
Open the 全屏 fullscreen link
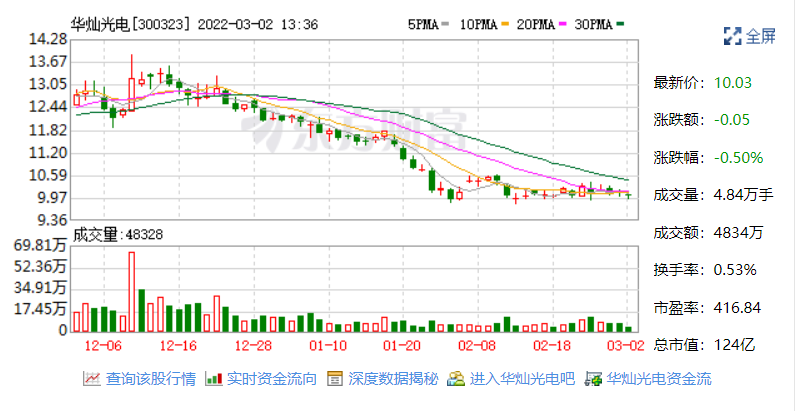pos(761,36)
